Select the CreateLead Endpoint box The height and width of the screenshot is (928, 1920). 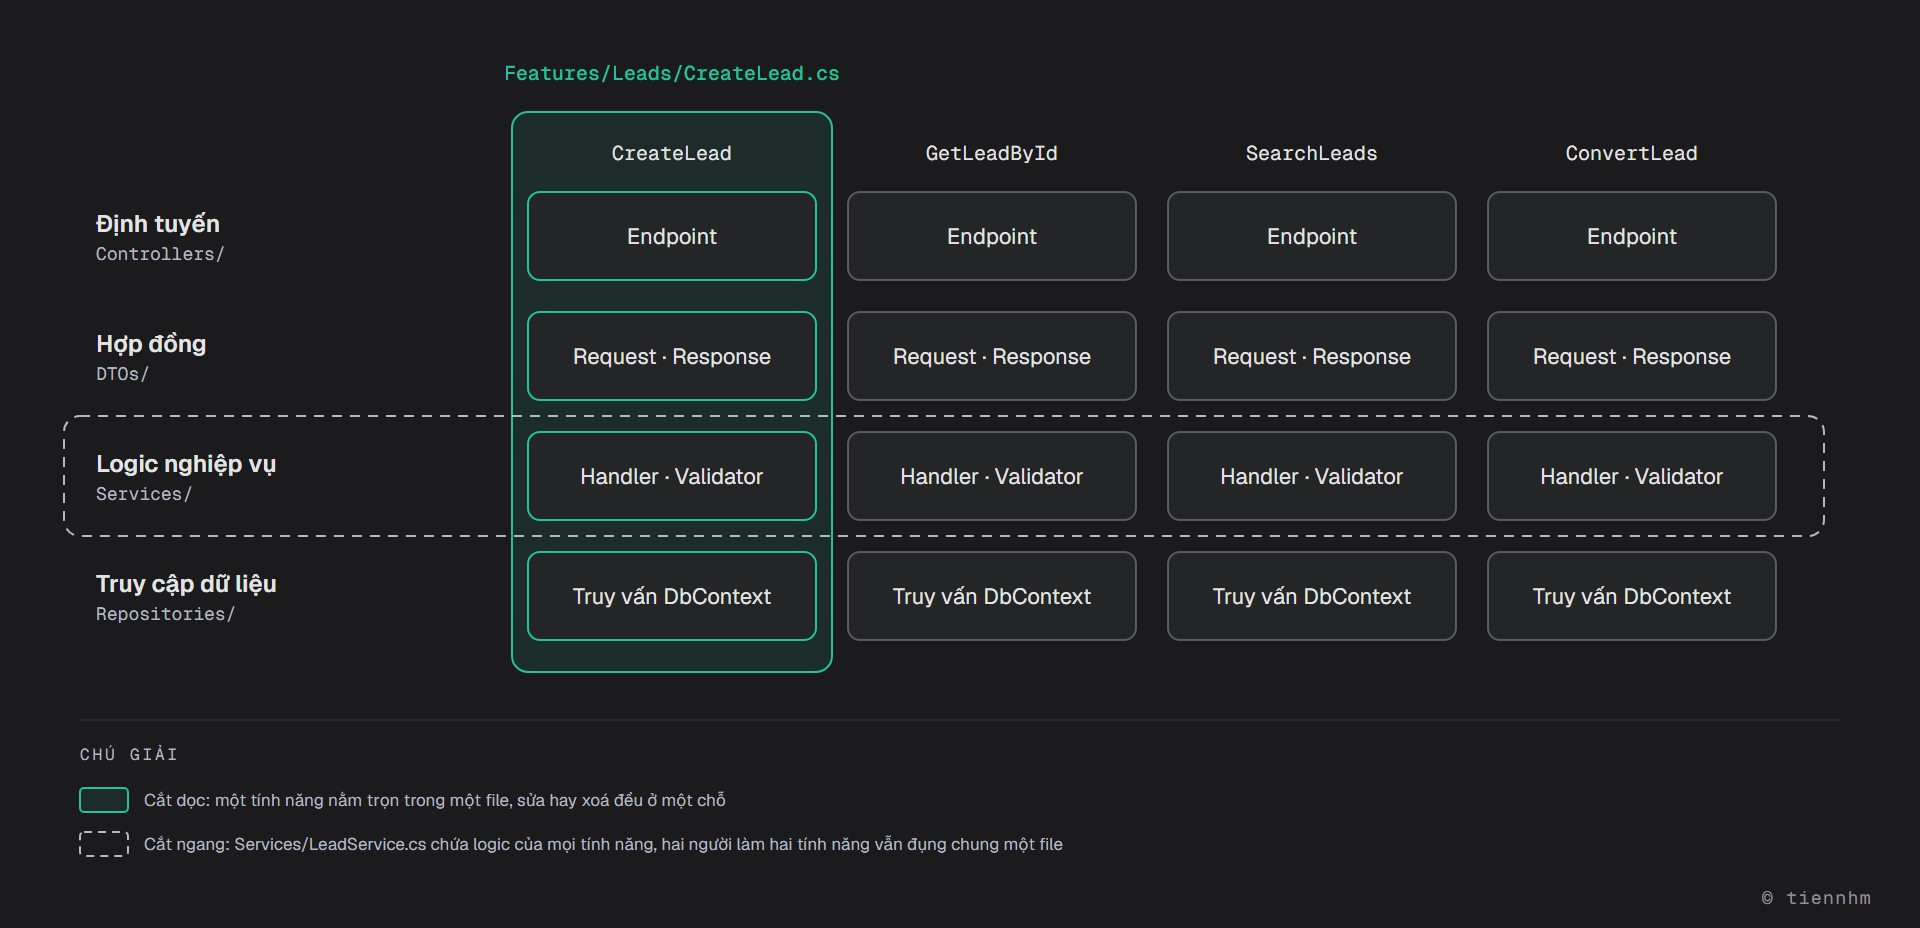672,236
